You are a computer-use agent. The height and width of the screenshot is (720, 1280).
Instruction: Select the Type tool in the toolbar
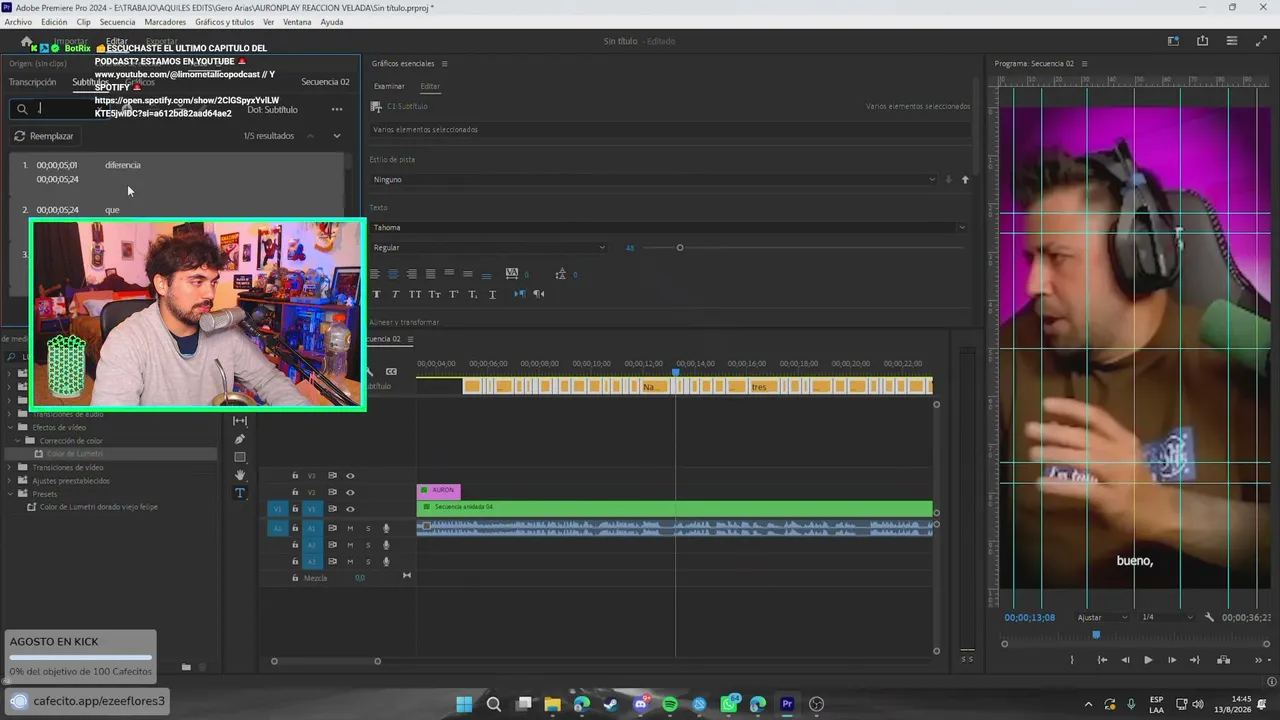pyautogui.click(x=240, y=493)
